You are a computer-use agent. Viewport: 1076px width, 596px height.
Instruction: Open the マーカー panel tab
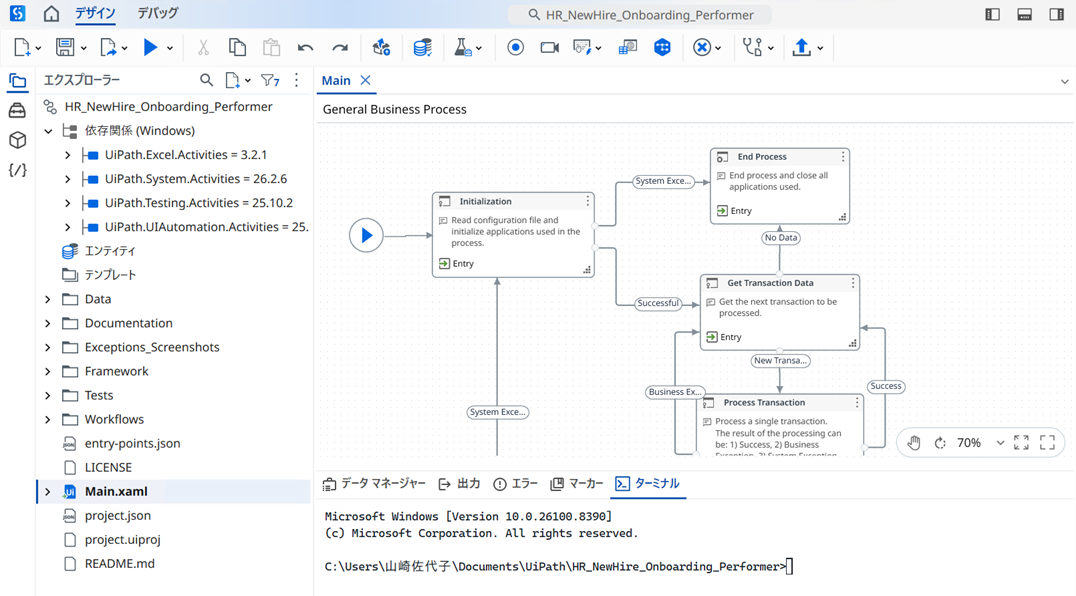(x=576, y=484)
